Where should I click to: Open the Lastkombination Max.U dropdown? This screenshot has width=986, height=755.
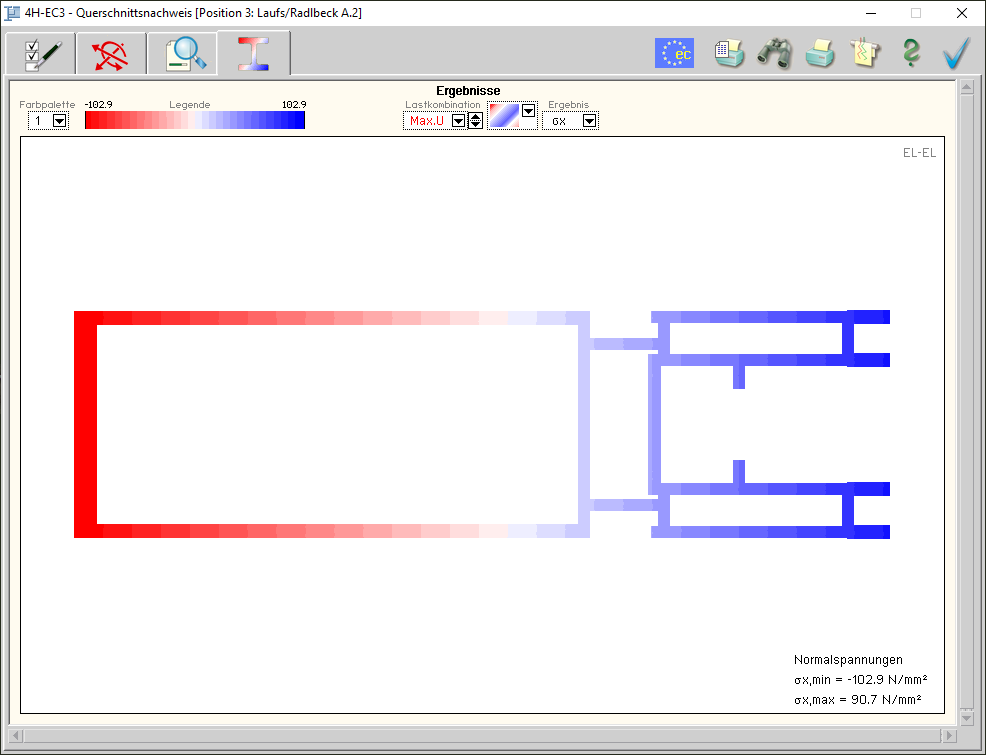pyautogui.click(x=458, y=121)
